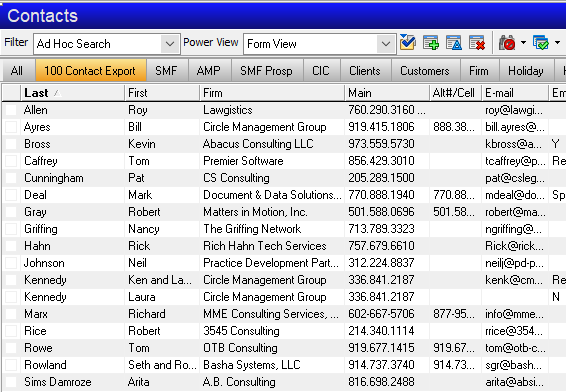
Task: Open the SMF tab
Action: [166, 71]
